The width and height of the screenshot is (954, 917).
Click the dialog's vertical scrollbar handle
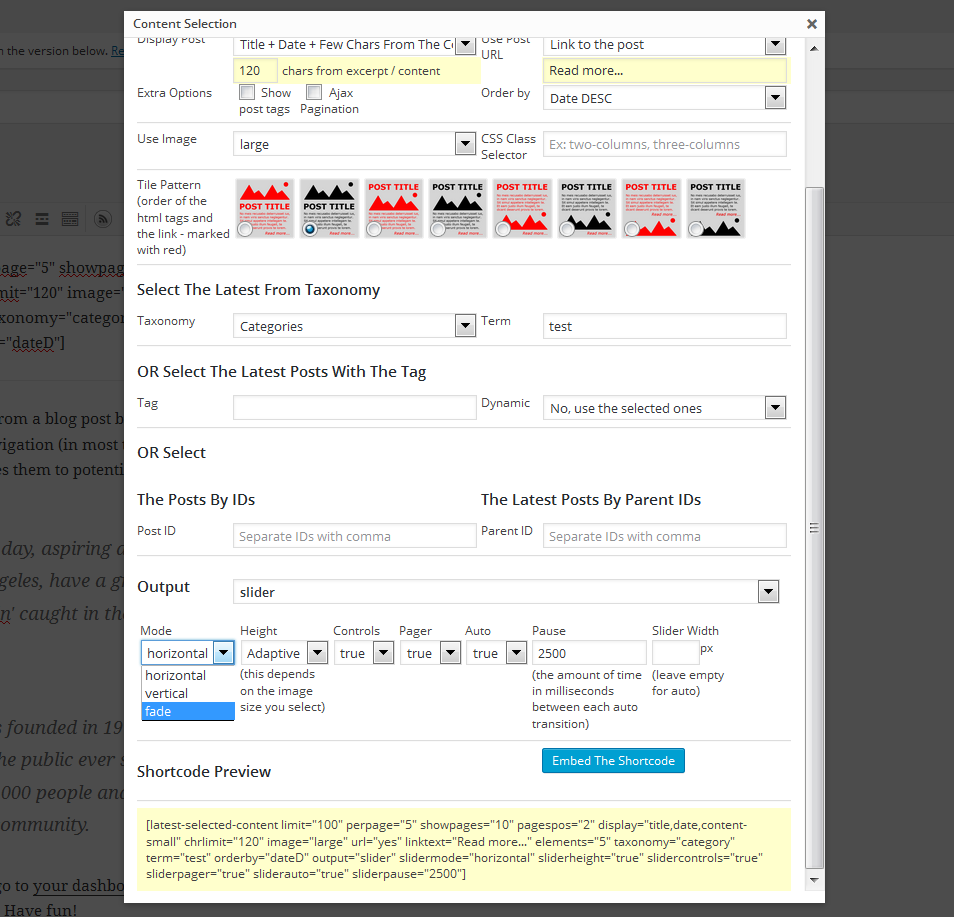814,528
